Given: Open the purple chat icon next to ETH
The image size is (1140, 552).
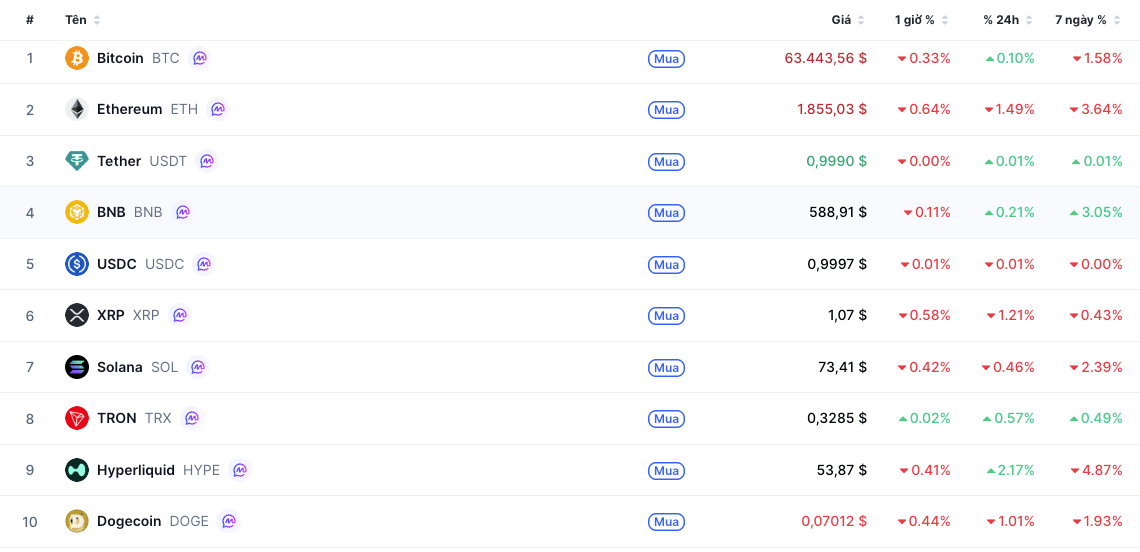Looking at the screenshot, I should (x=217, y=109).
